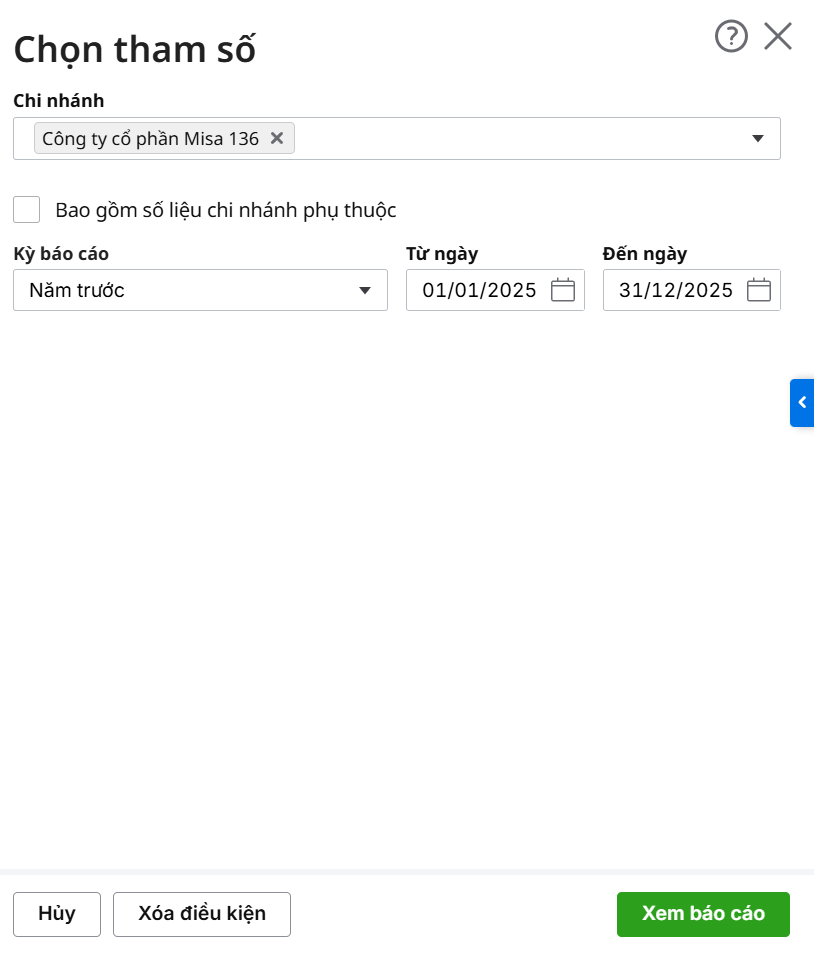814x953 pixels.
Task: Remove the Công ty cổ phần Misa 136 chip
Action: tap(277, 138)
